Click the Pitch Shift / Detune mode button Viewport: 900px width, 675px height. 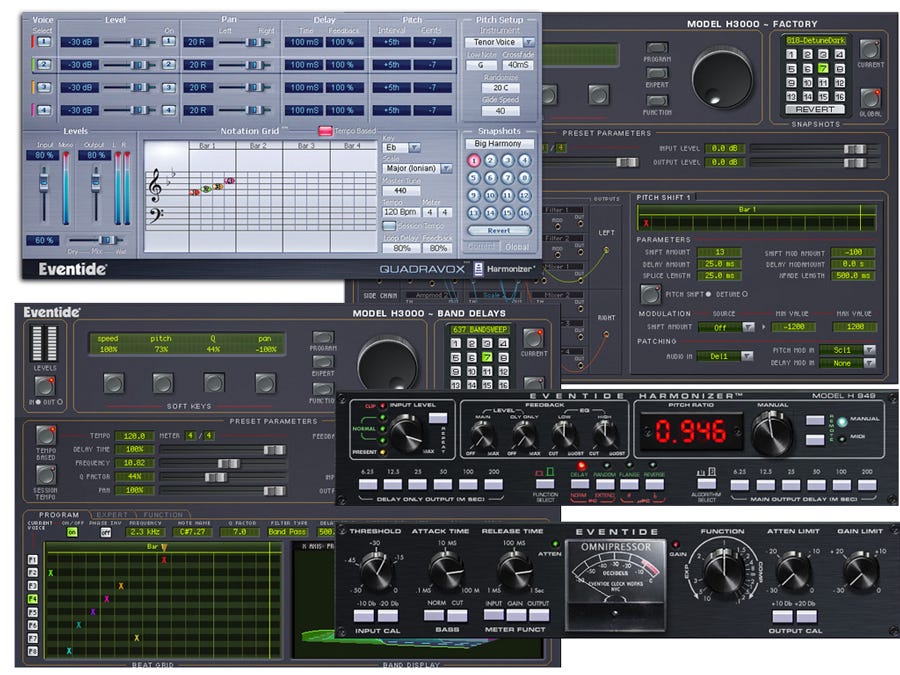click(650, 294)
